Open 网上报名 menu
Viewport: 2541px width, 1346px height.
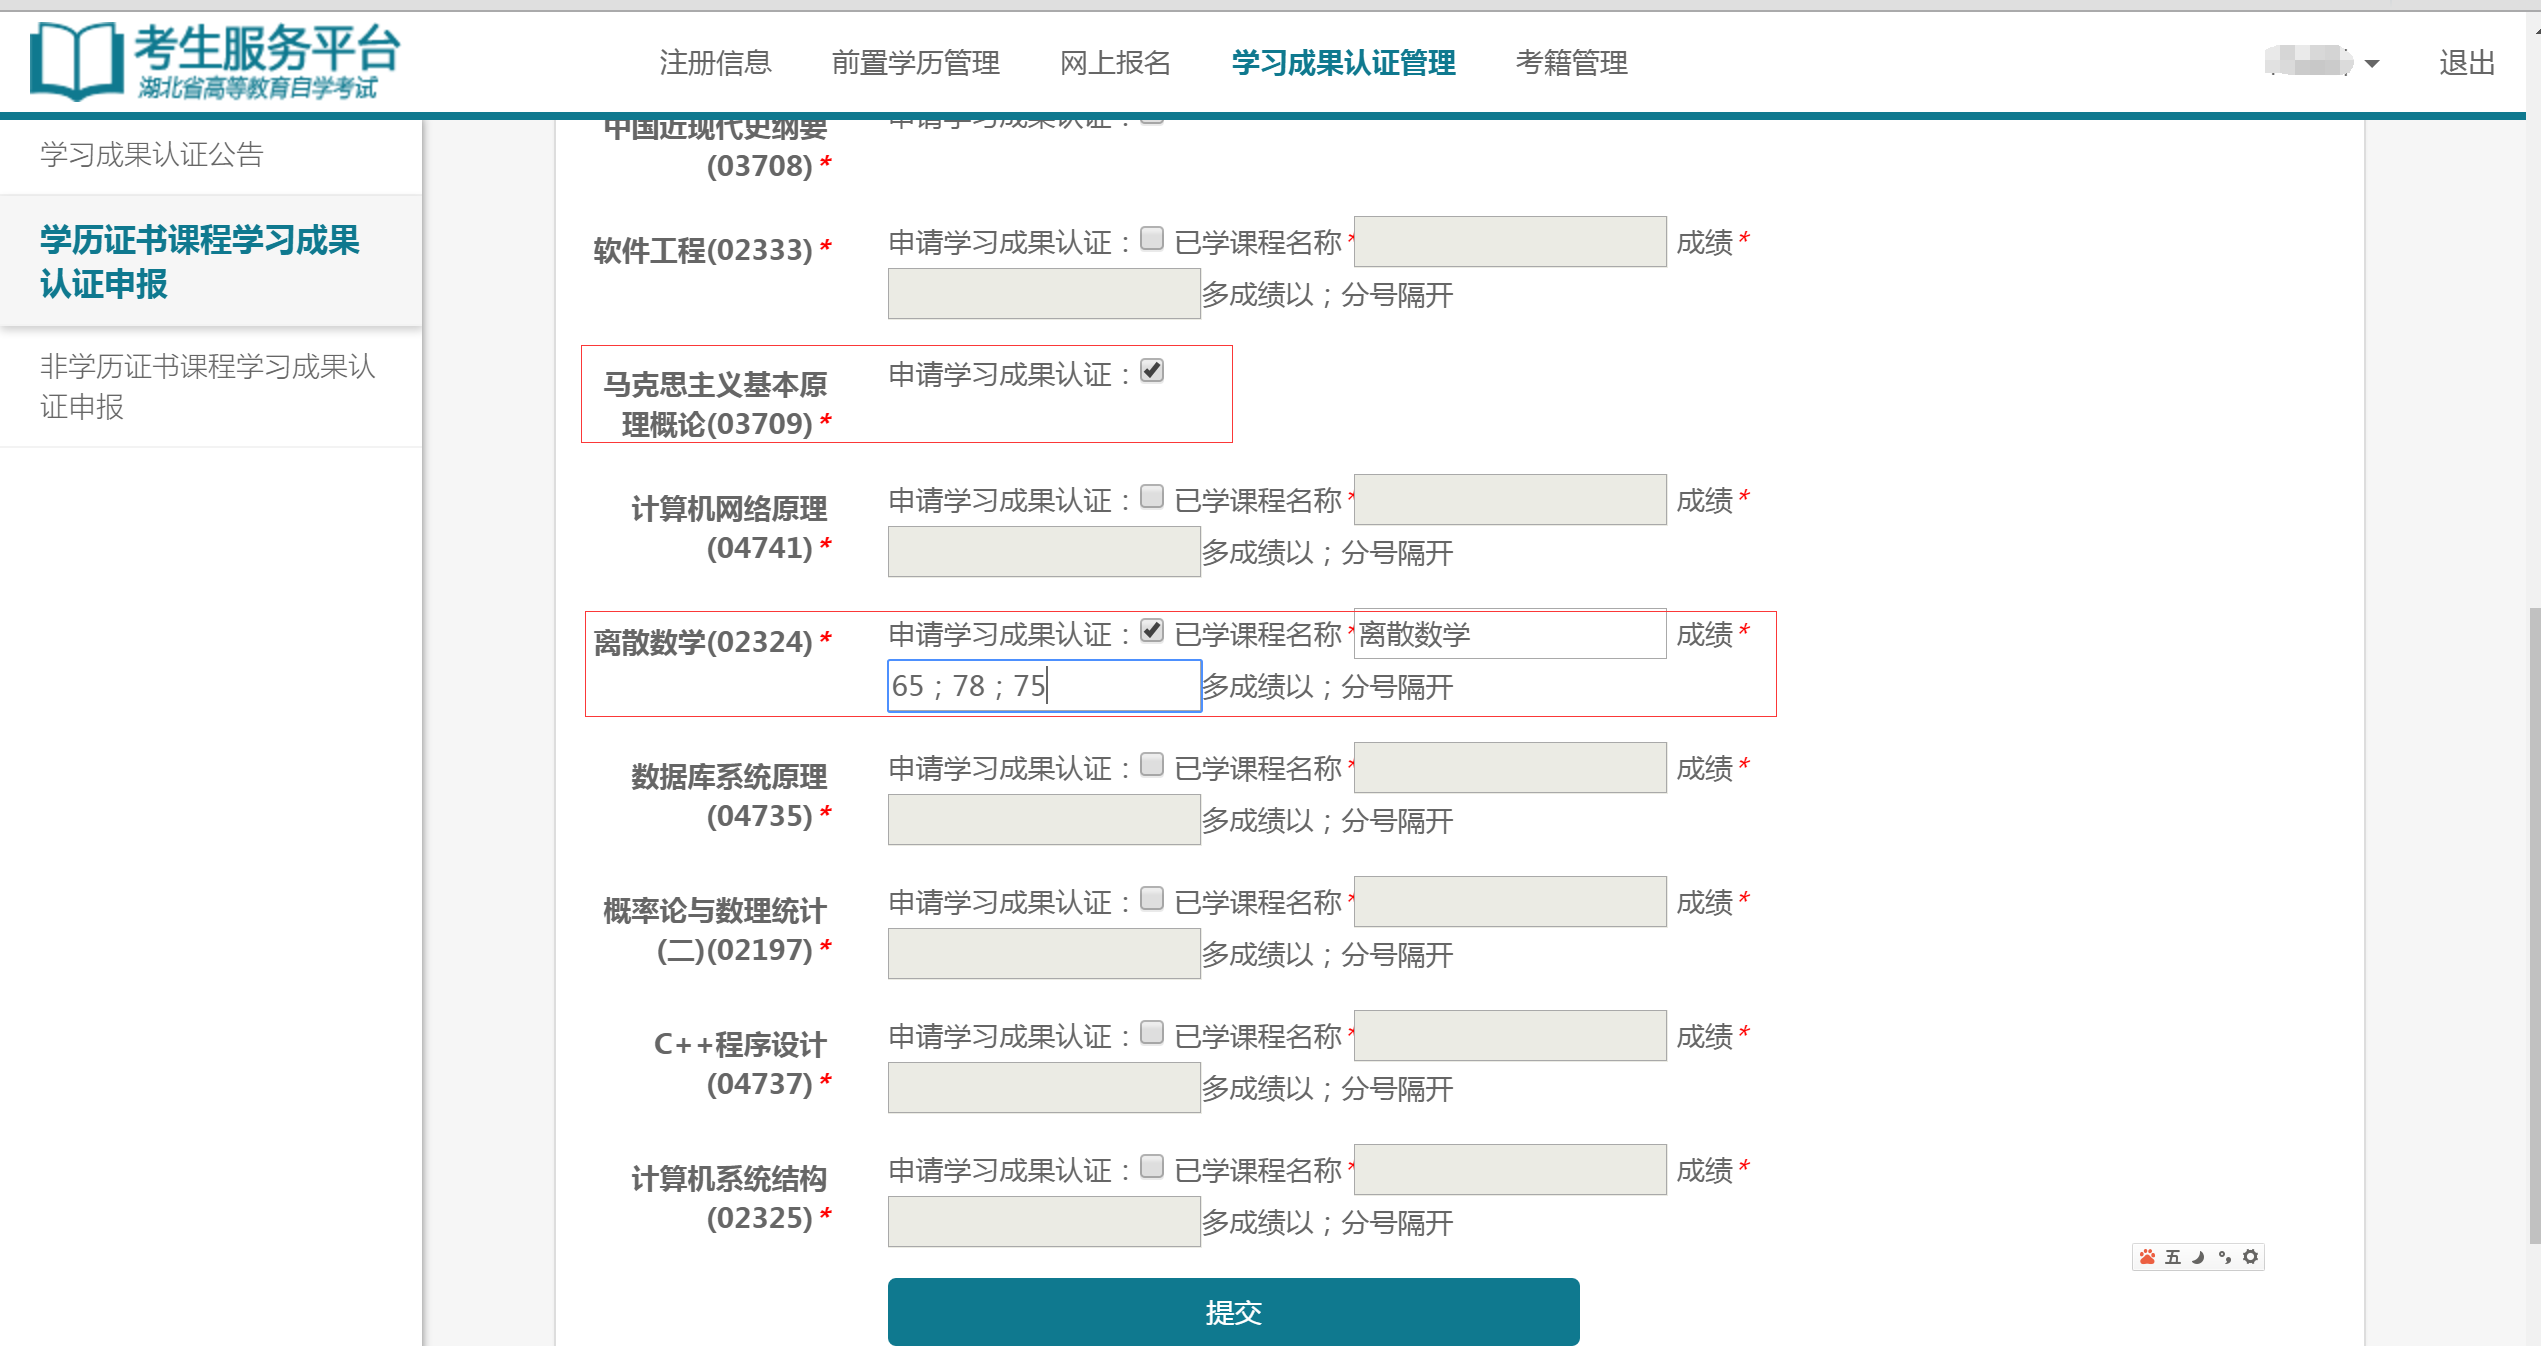click(x=1116, y=63)
